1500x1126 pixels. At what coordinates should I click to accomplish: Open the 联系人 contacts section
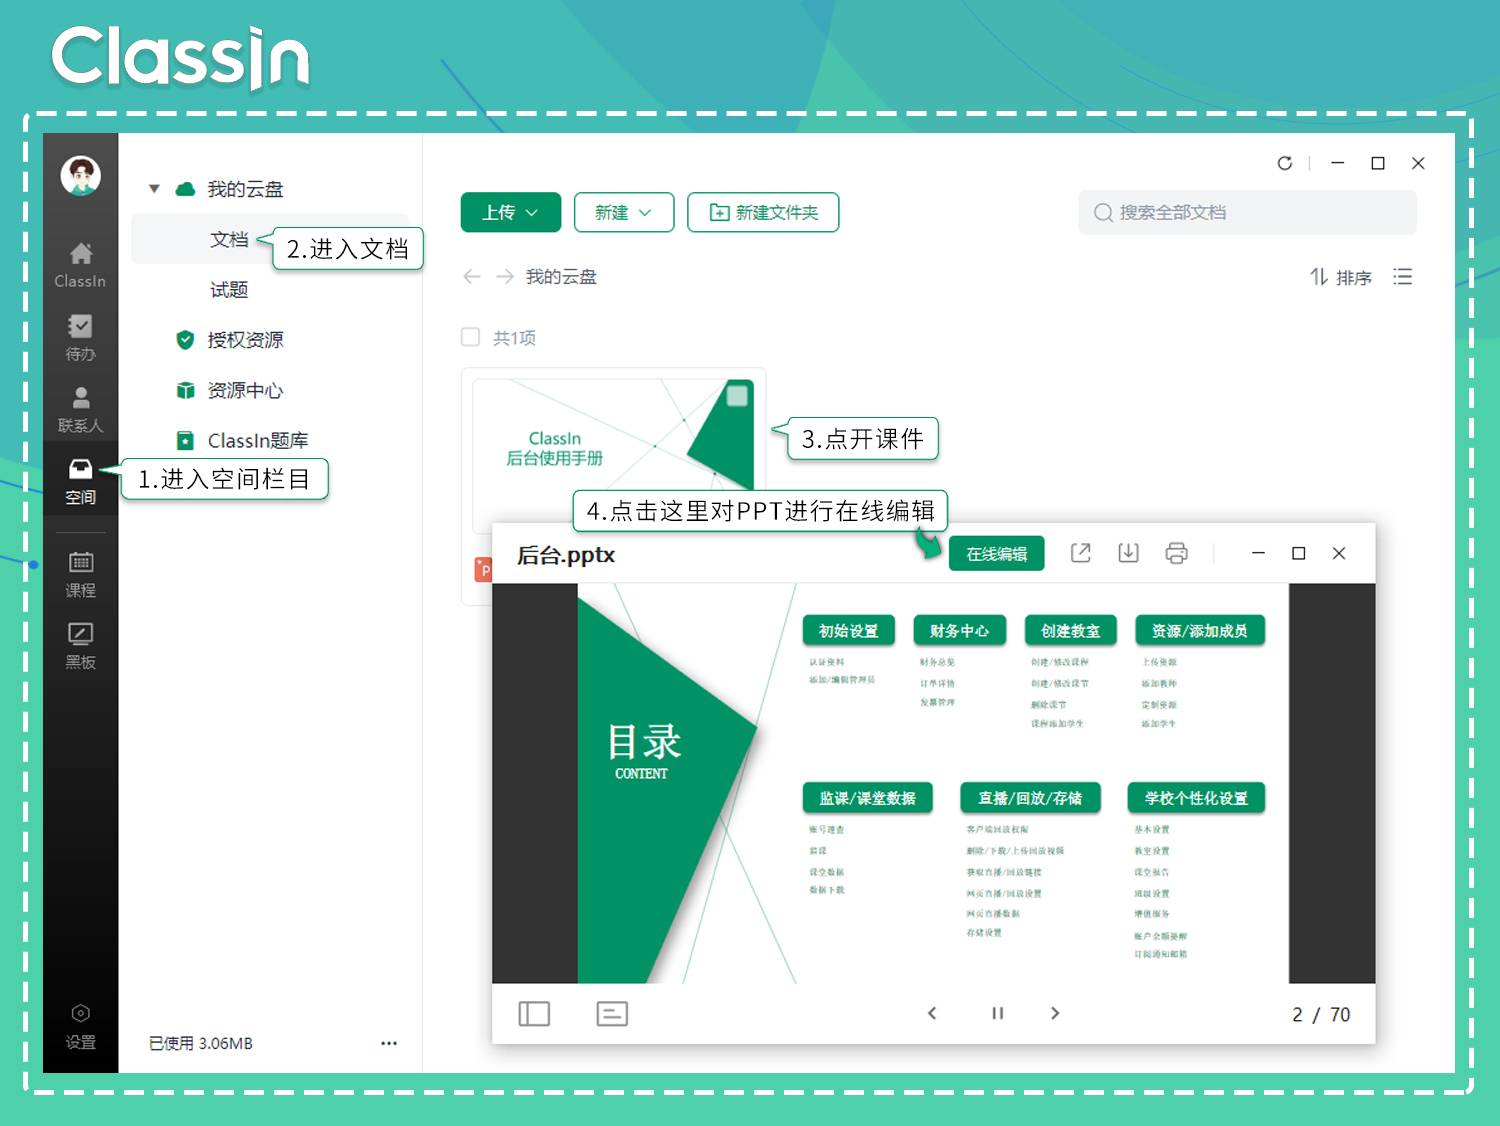(80, 410)
